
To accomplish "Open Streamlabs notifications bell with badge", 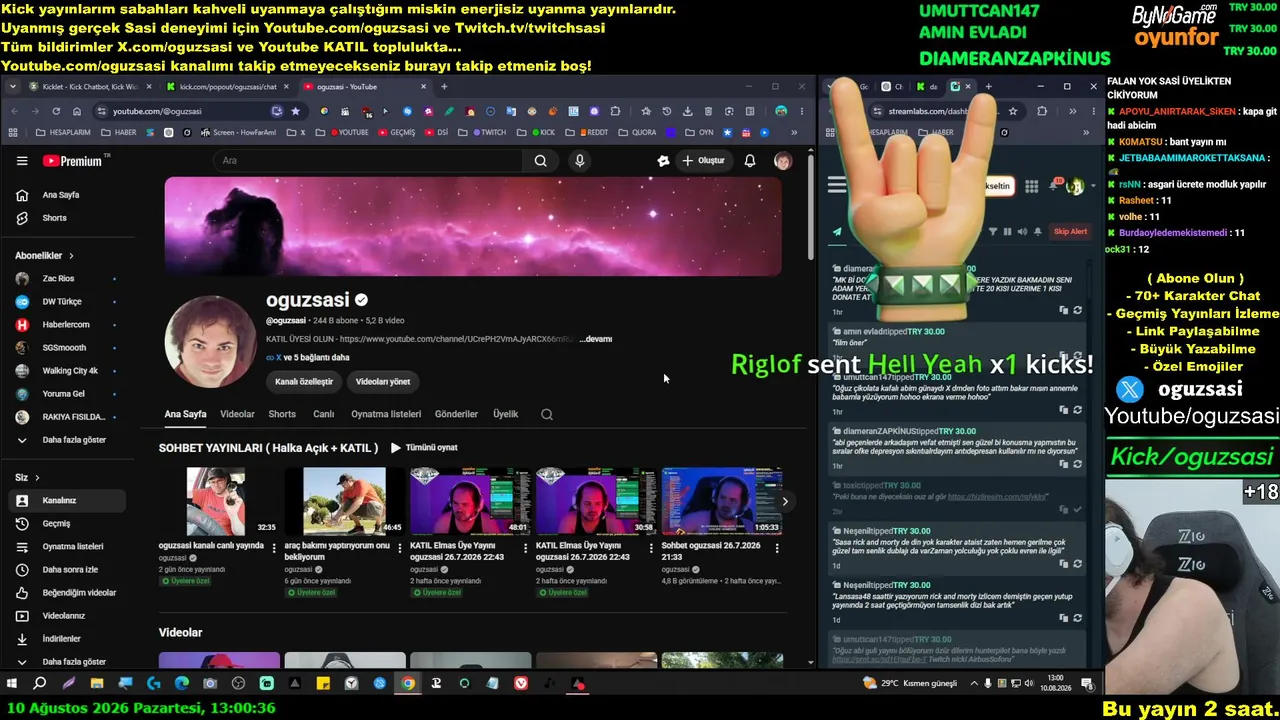I will [x=1055, y=185].
